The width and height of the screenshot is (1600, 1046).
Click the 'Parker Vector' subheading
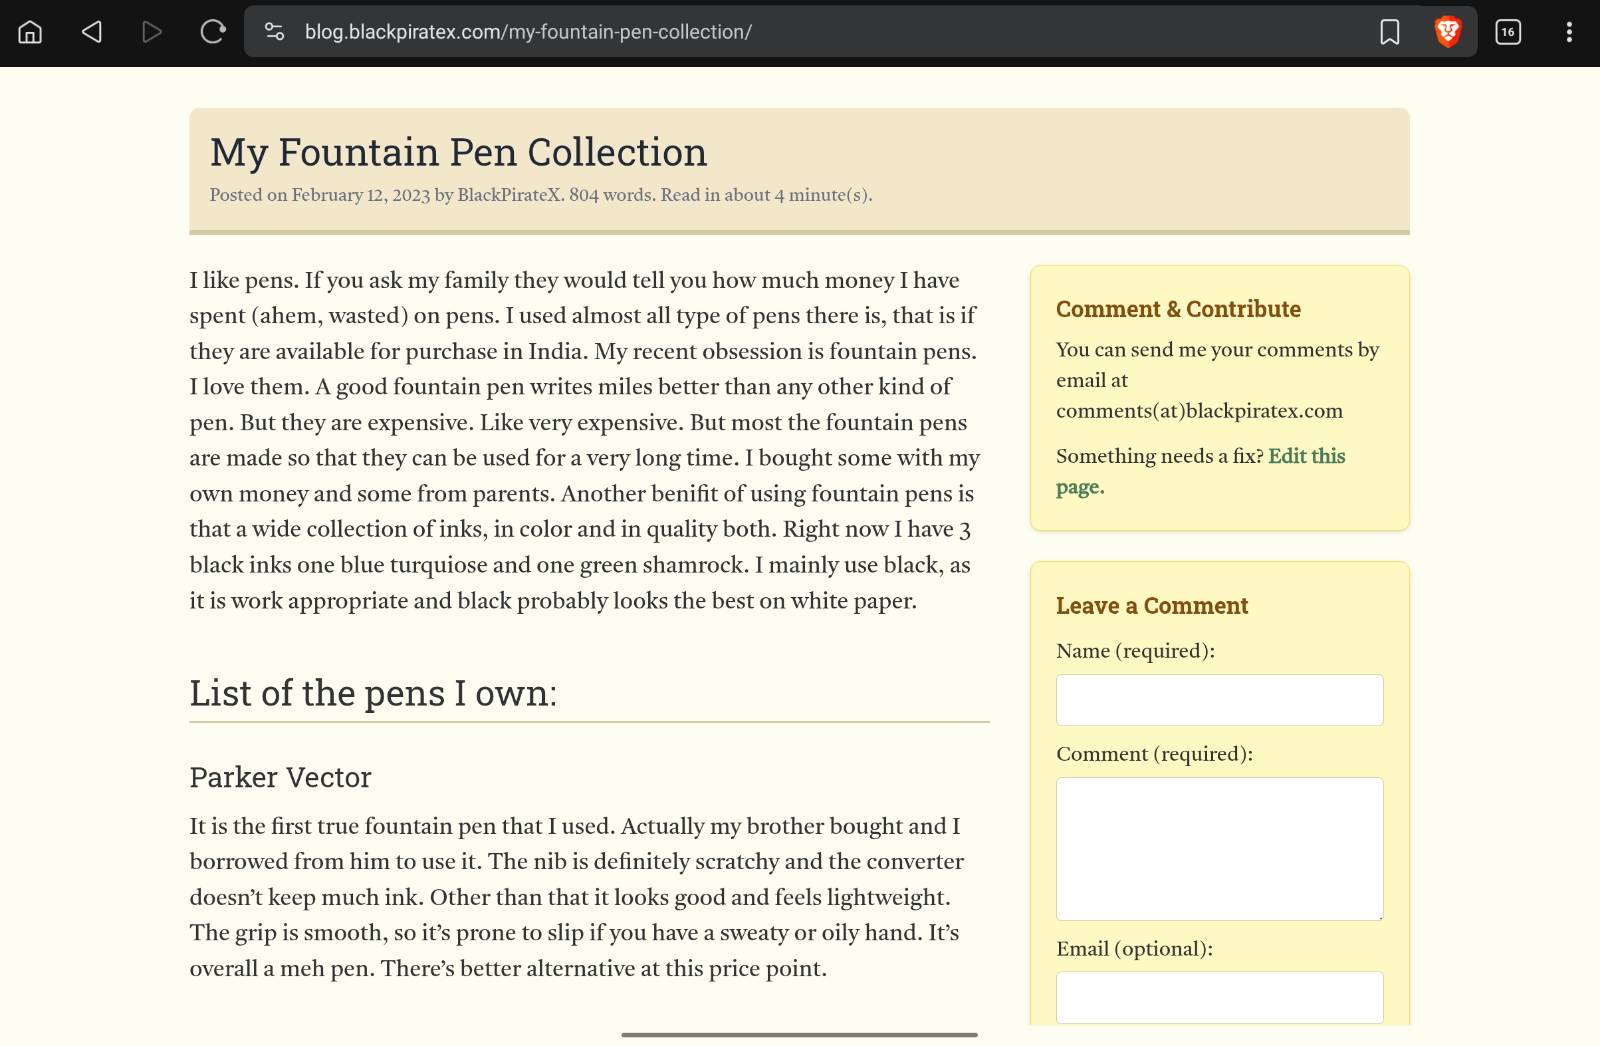280,777
